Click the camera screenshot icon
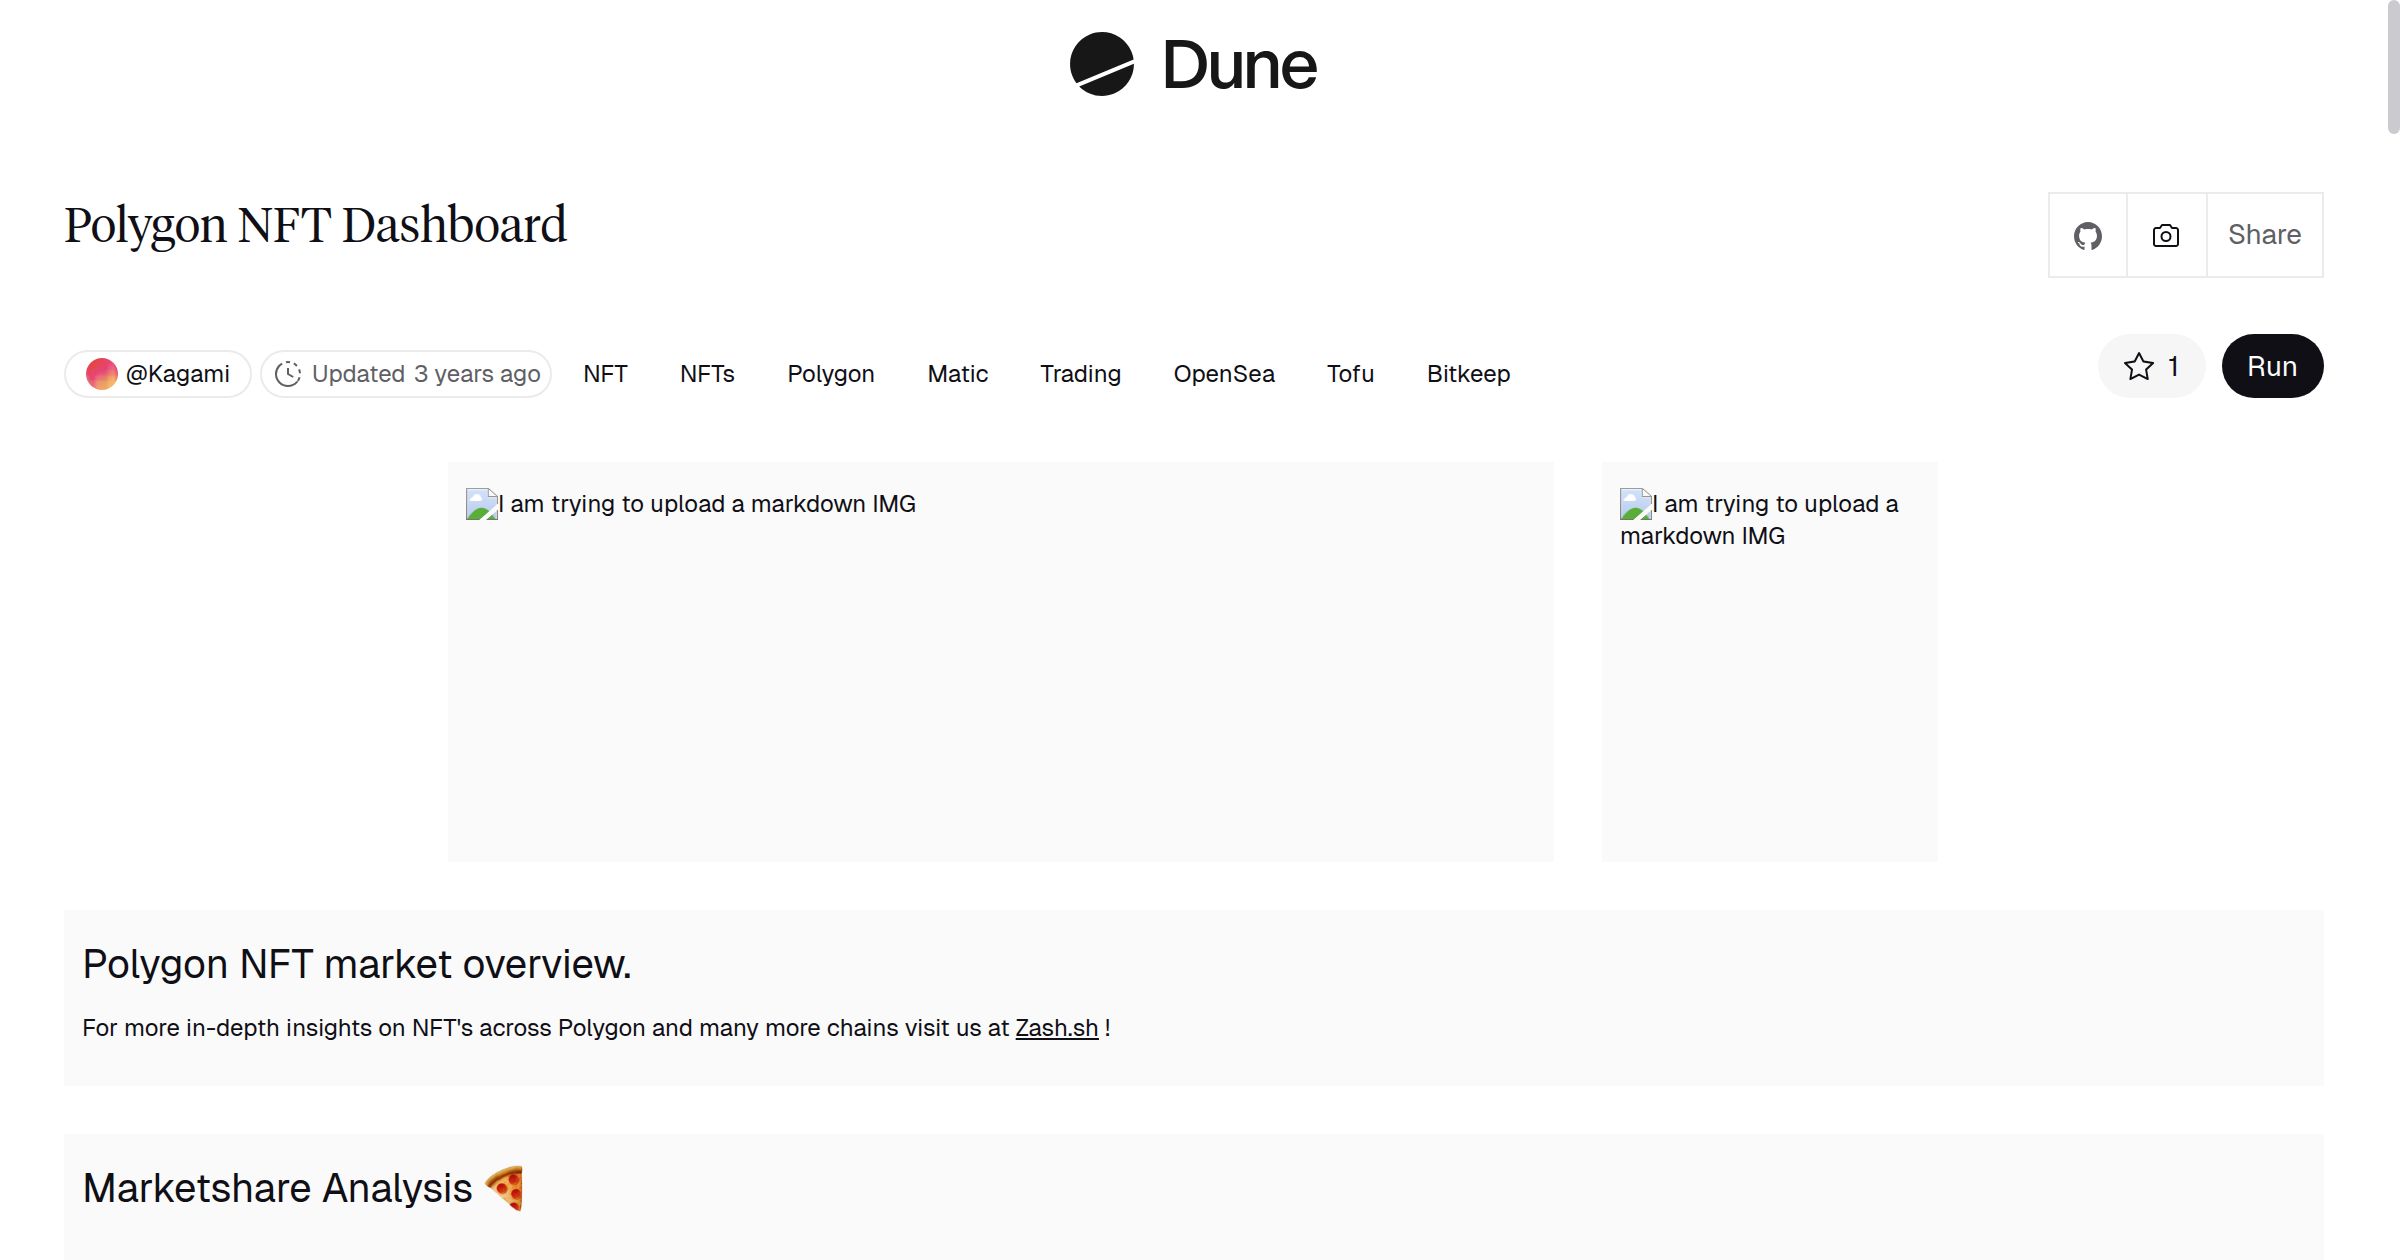The width and height of the screenshot is (2400, 1260). (x=2165, y=234)
